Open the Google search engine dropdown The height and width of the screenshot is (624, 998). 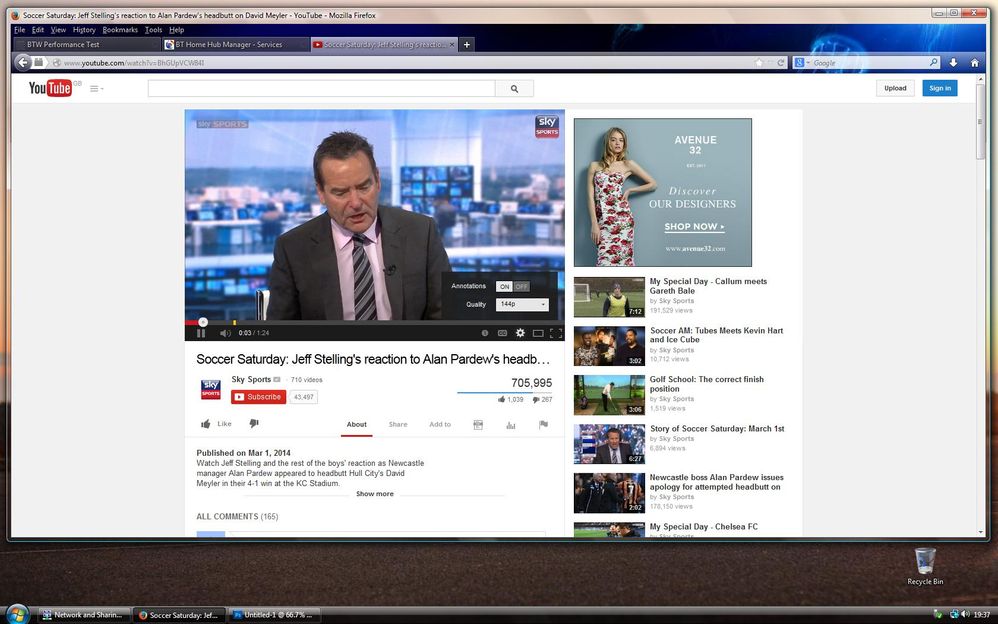pos(802,62)
